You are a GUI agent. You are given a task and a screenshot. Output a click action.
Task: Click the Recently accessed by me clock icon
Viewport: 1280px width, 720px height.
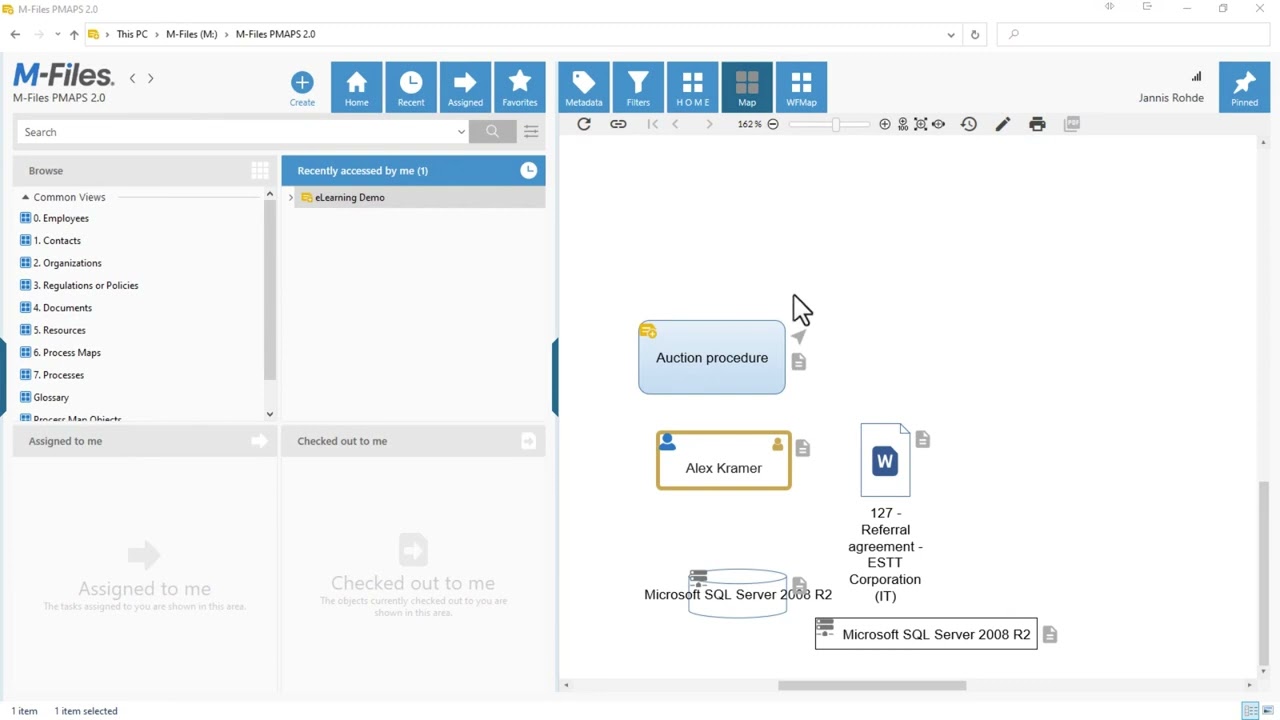[528, 171]
